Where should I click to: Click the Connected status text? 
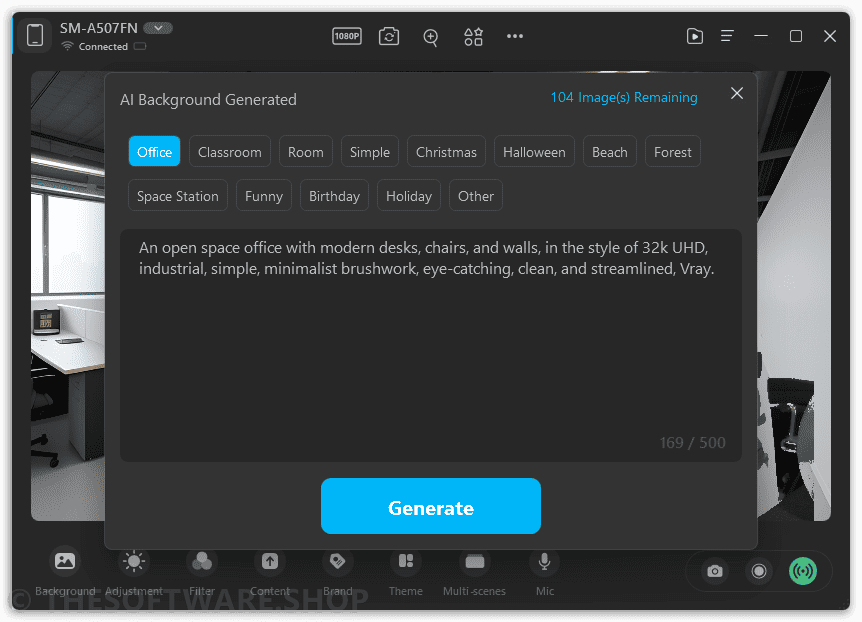coord(103,47)
